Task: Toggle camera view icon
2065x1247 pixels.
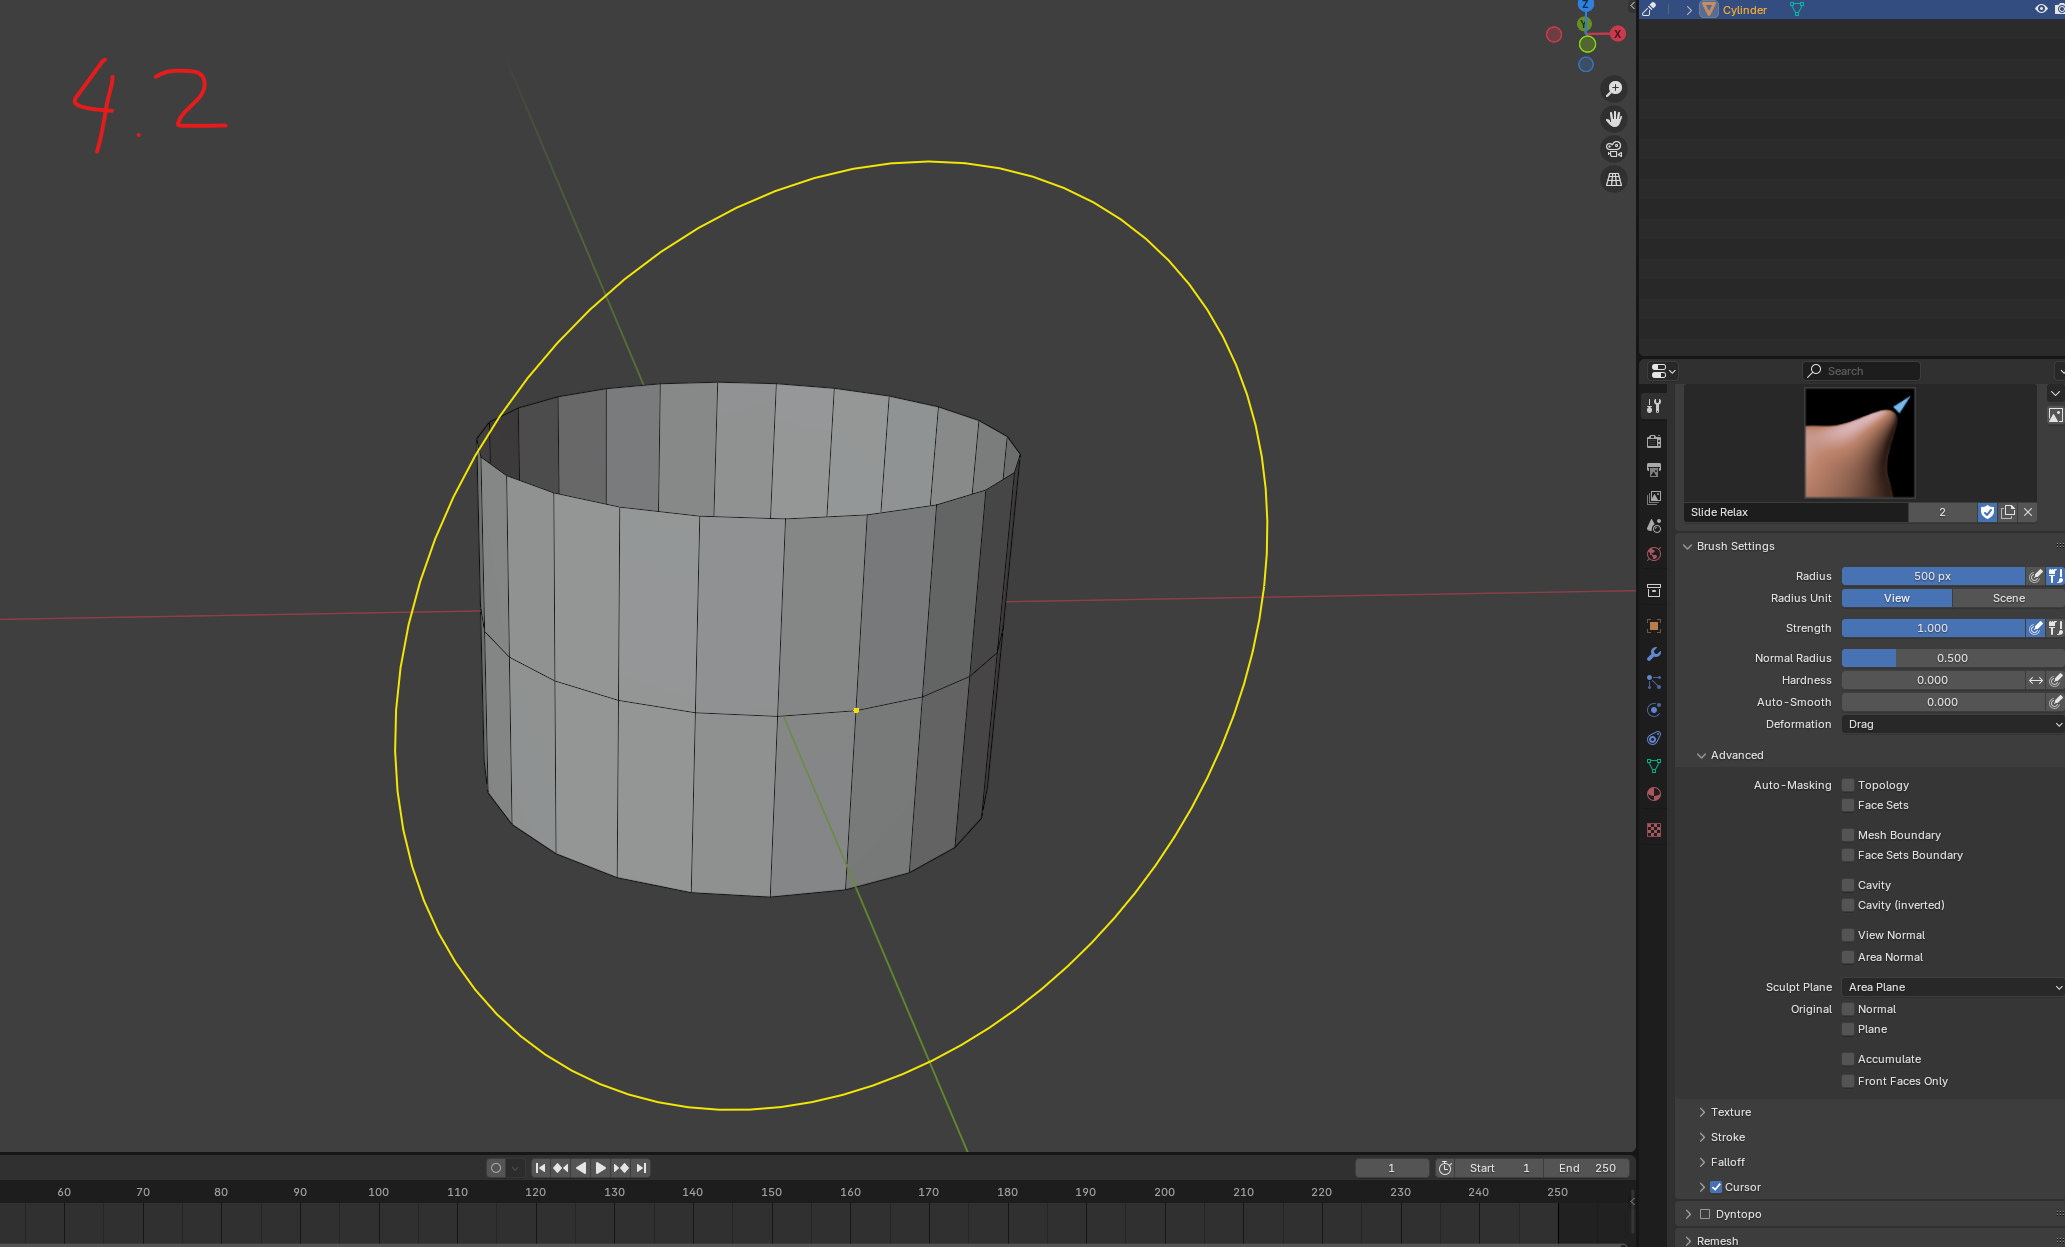Action: (x=1613, y=149)
